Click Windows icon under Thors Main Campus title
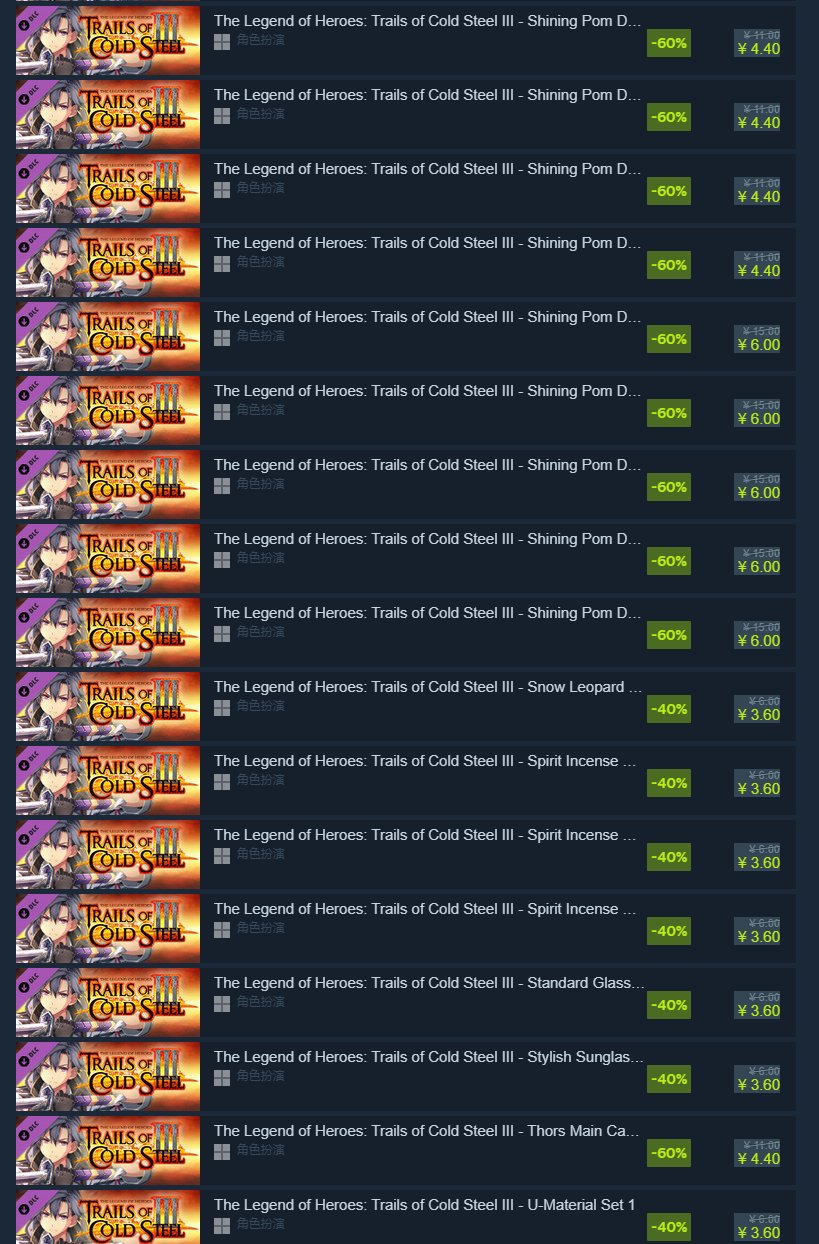This screenshot has height=1244, width=819. pyautogui.click(x=222, y=1151)
